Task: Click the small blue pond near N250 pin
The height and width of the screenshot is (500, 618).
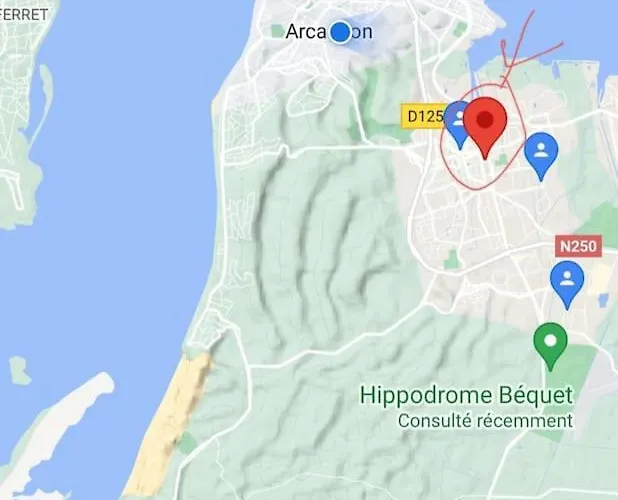Action: click(x=603, y=301)
